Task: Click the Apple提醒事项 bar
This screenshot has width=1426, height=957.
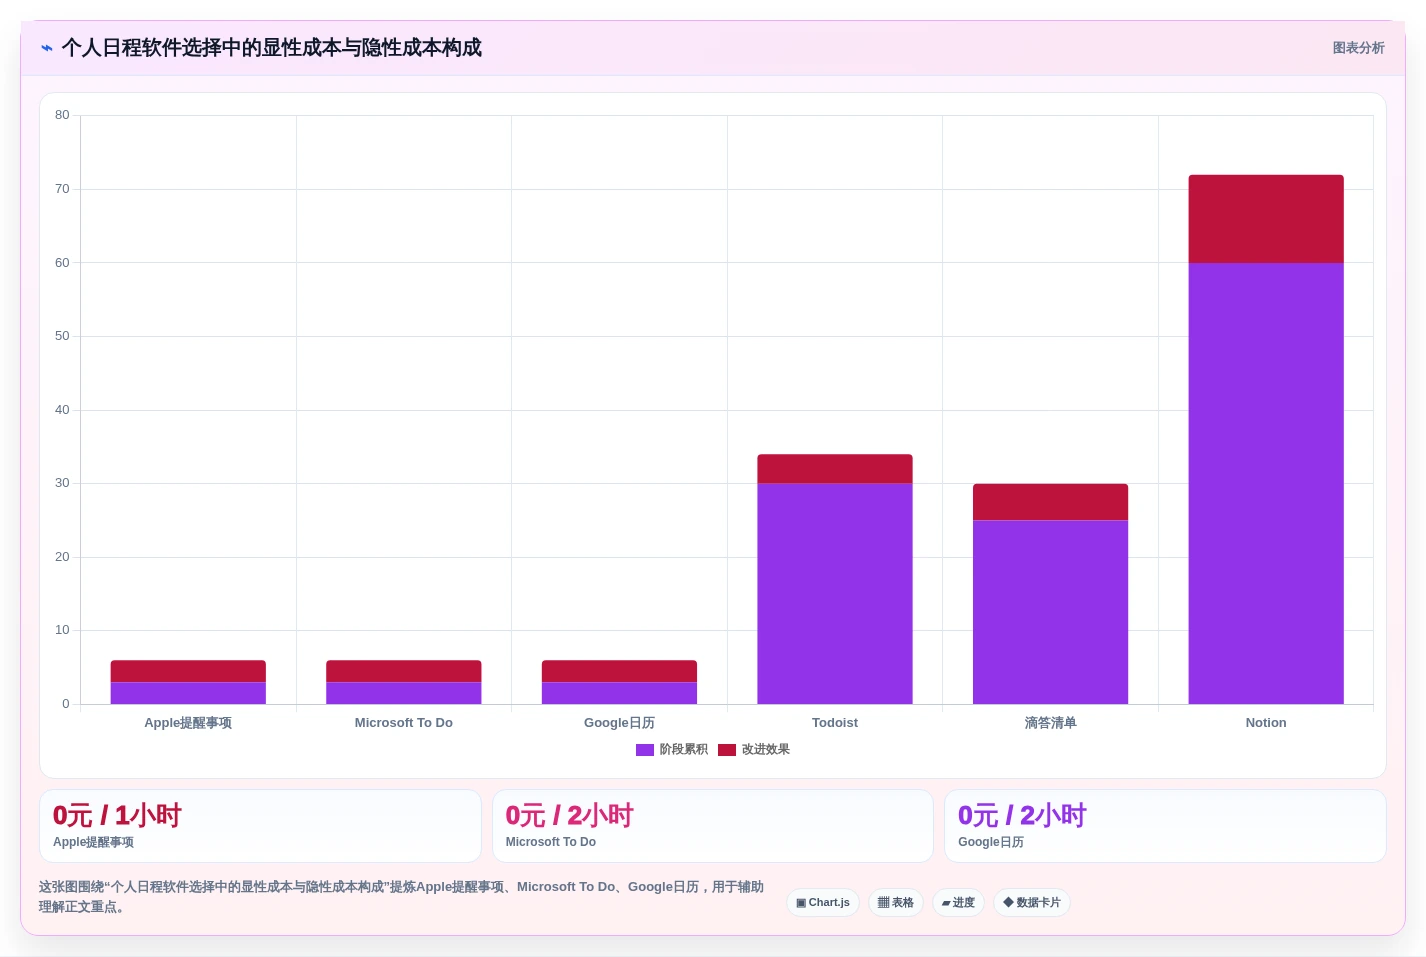Action: point(188,682)
